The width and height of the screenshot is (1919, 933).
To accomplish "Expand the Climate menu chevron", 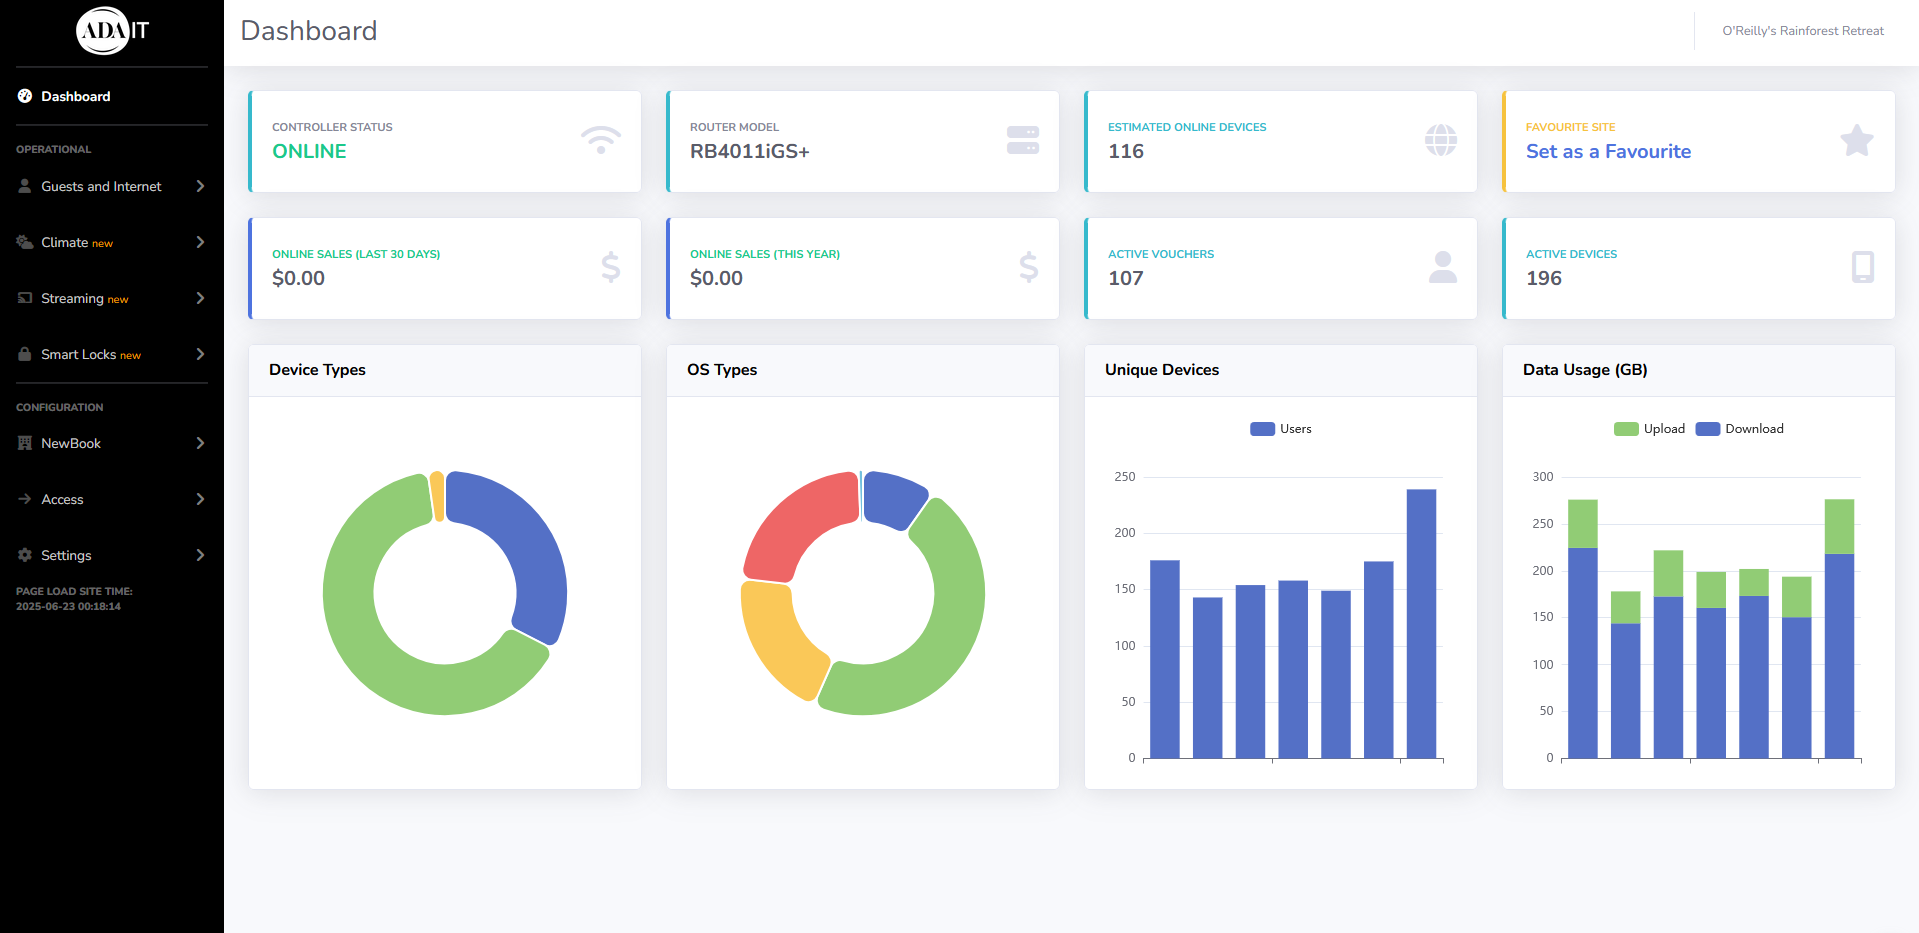I will click(x=200, y=242).
